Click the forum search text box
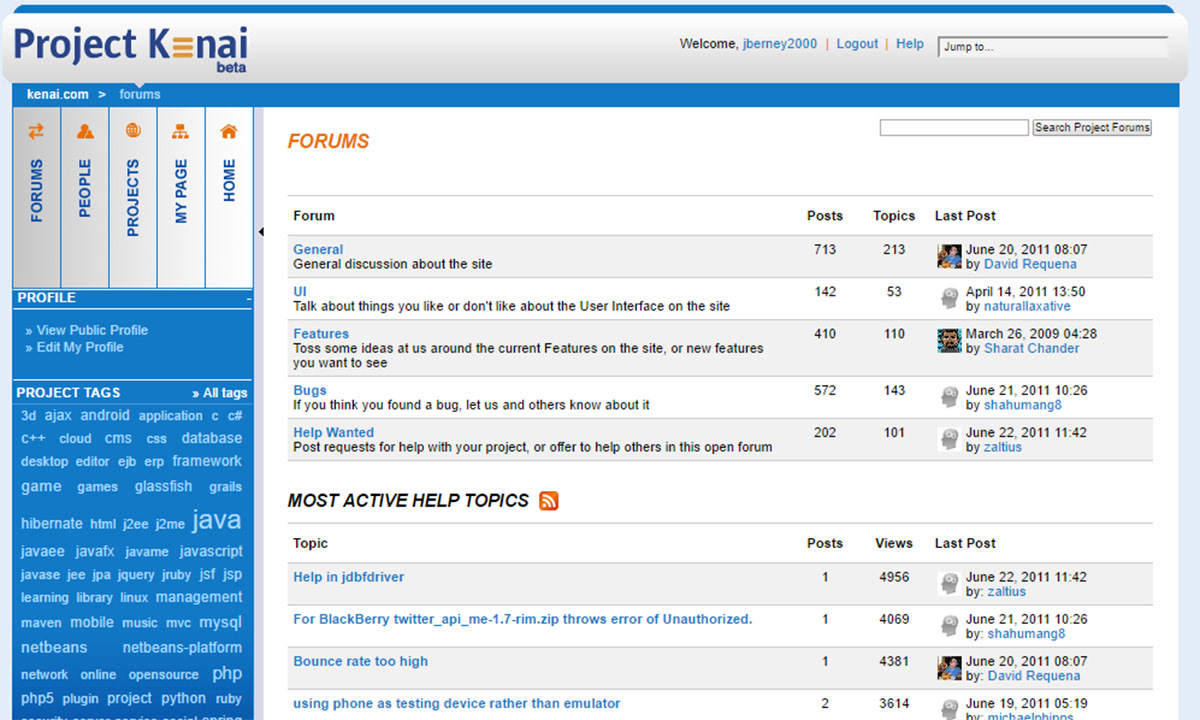Viewport: 1200px width, 720px height. 954,127
